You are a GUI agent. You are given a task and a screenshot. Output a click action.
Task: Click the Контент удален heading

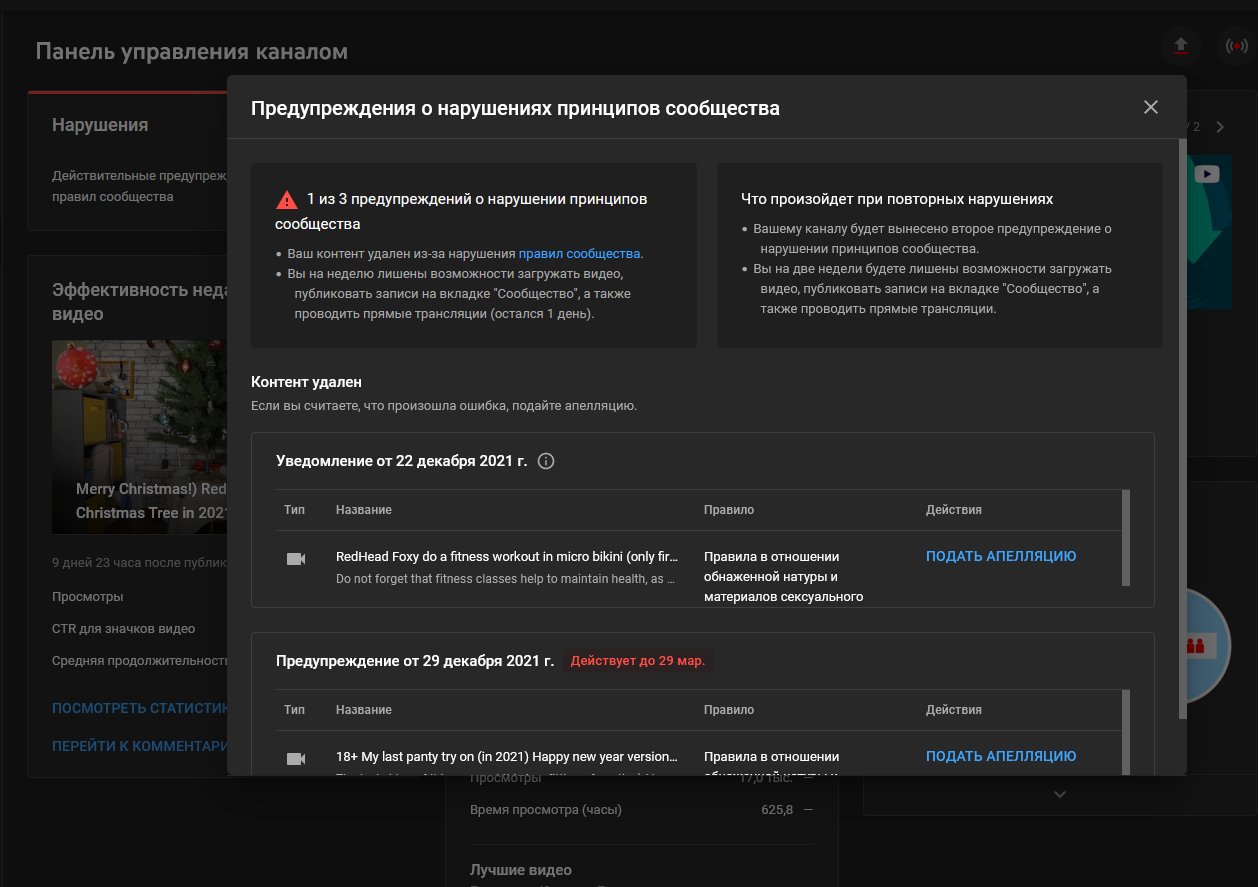point(306,382)
